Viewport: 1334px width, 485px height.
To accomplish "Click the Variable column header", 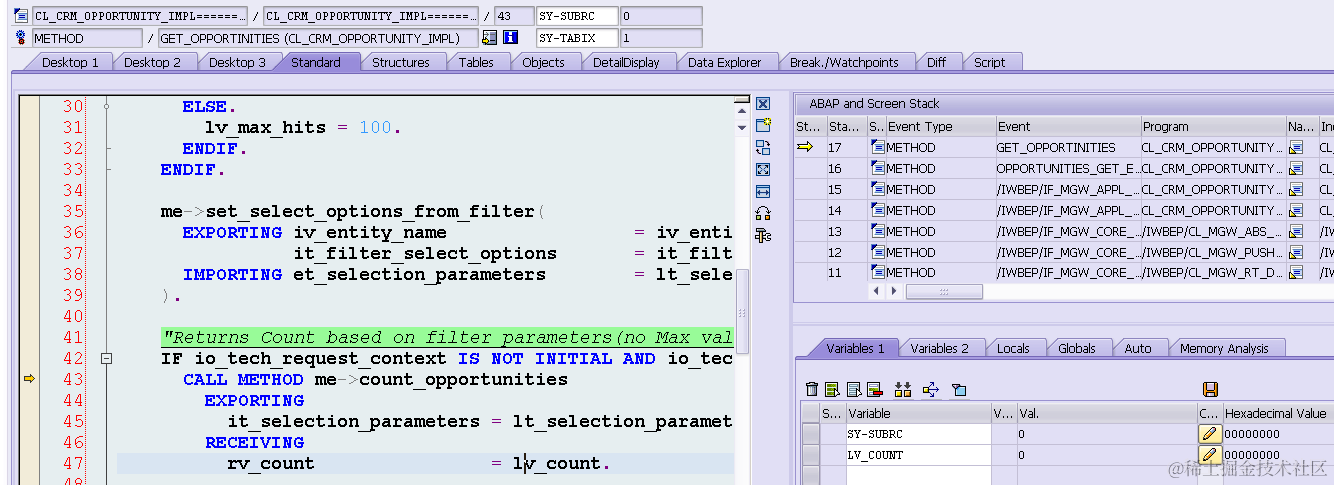I will click(918, 413).
